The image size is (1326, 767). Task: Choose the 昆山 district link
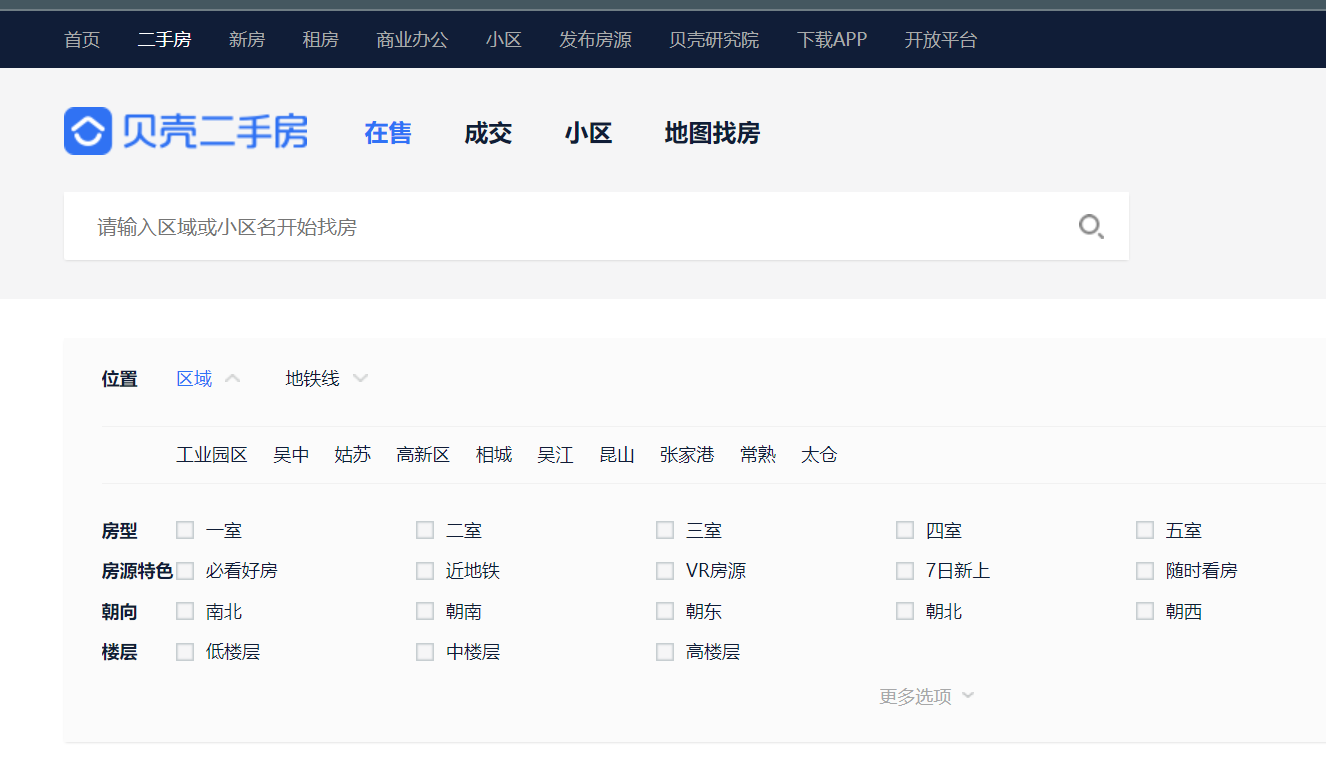[x=617, y=455]
